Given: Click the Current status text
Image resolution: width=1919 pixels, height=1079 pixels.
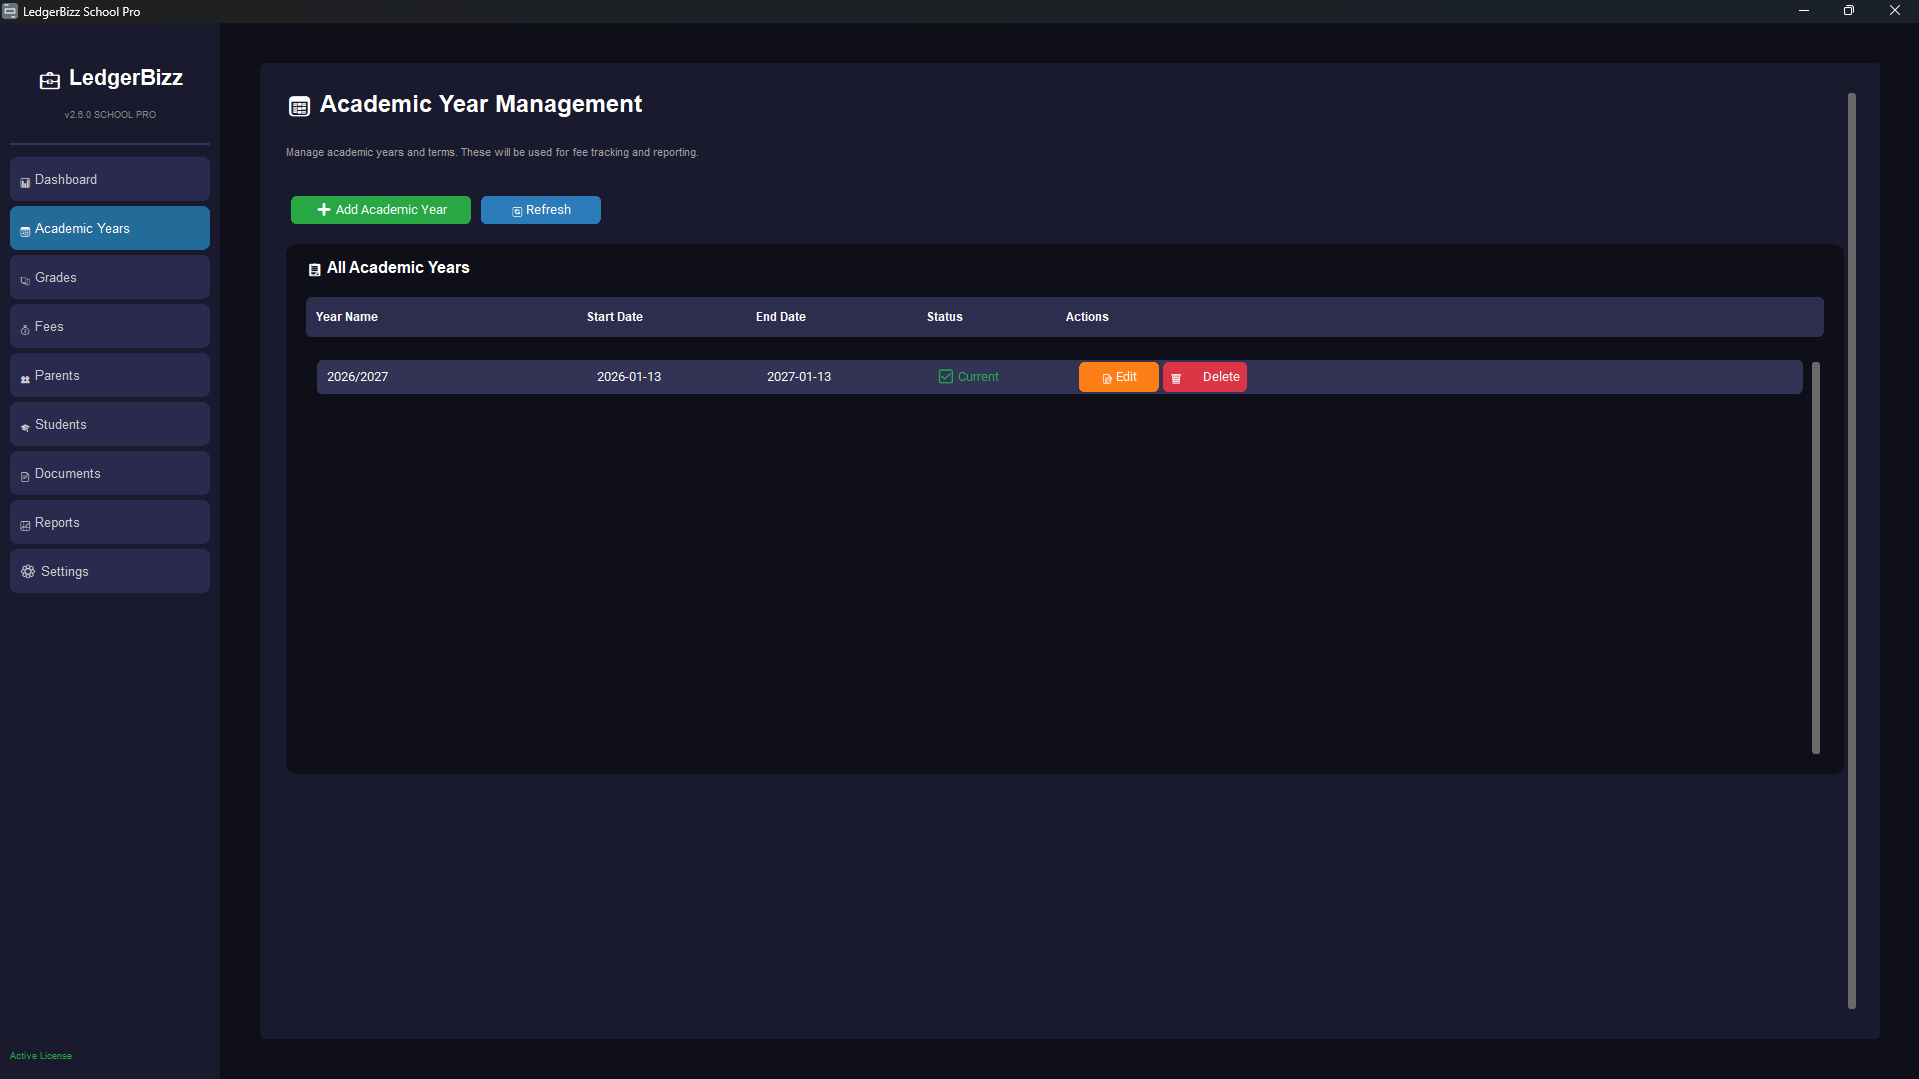Looking at the screenshot, I should [x=978, y=377].
